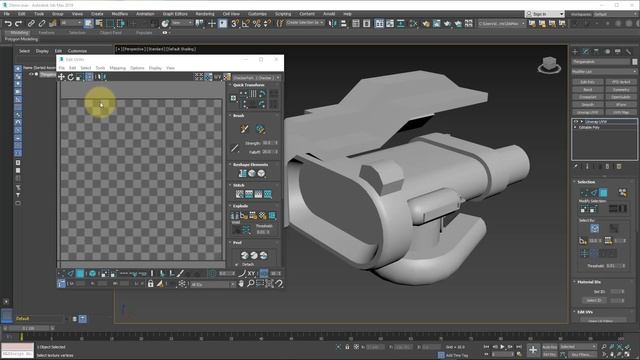Select Polygon sub-object mode in Edit UVWs
This screenshot has width=640, height=360.
(80, 273)
